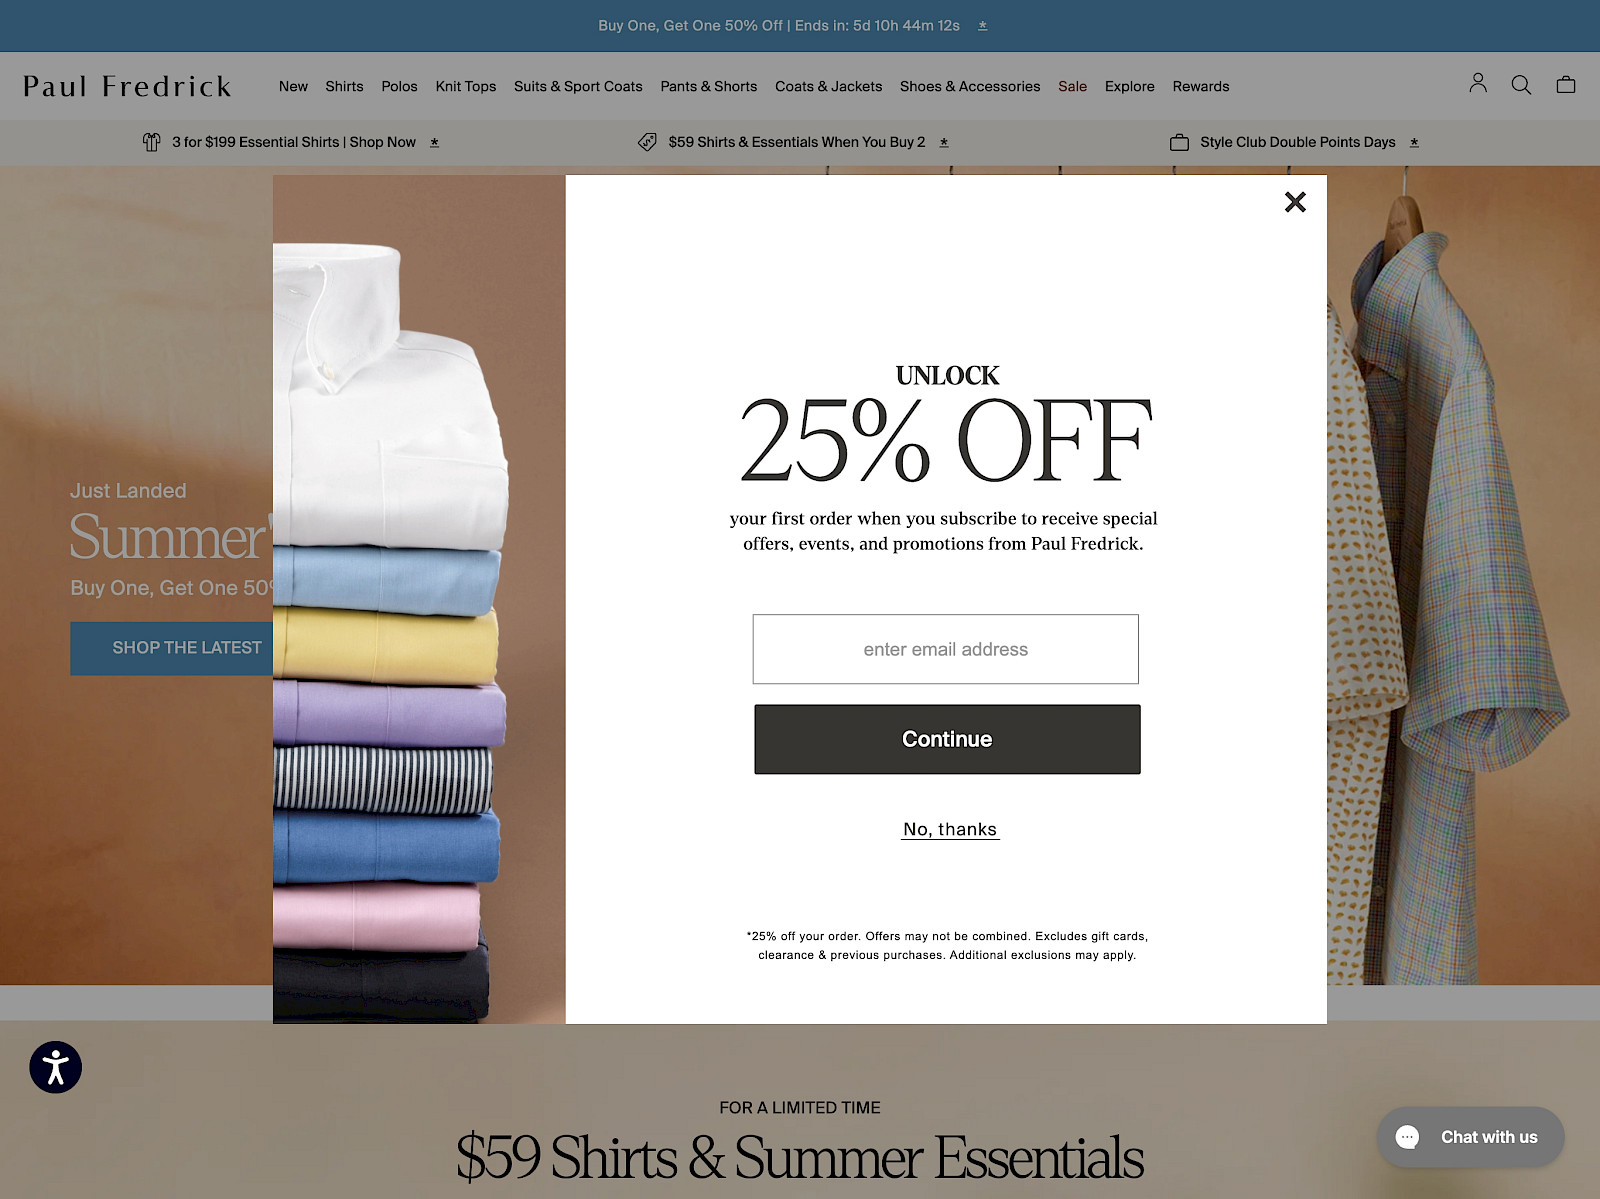Focus the enter email address field

coord(946,649)
